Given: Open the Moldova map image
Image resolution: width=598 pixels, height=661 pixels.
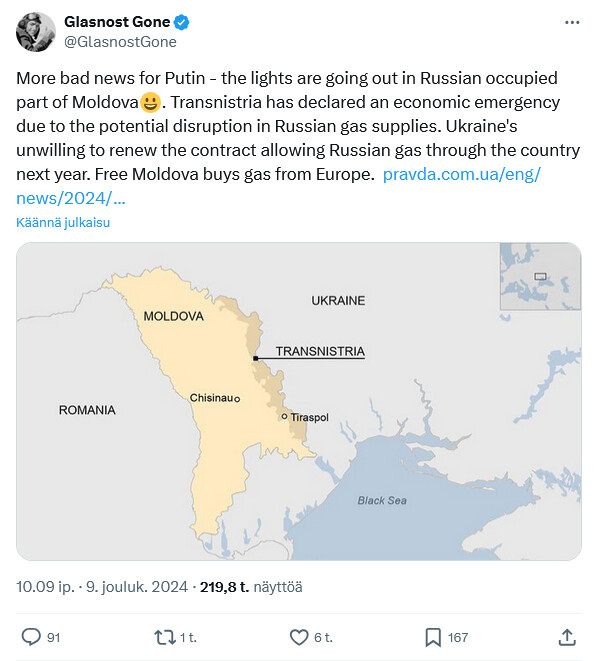Looking at the screenshot, I should [x=299, y=401].
